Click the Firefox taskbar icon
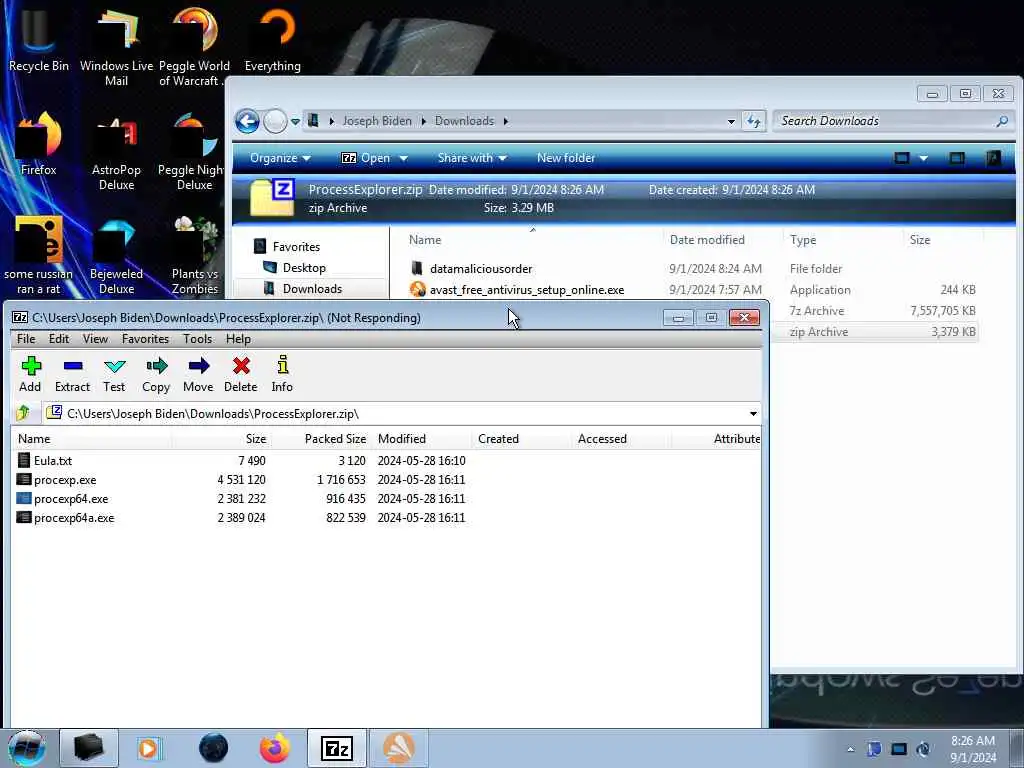 (x=275, y=748)
